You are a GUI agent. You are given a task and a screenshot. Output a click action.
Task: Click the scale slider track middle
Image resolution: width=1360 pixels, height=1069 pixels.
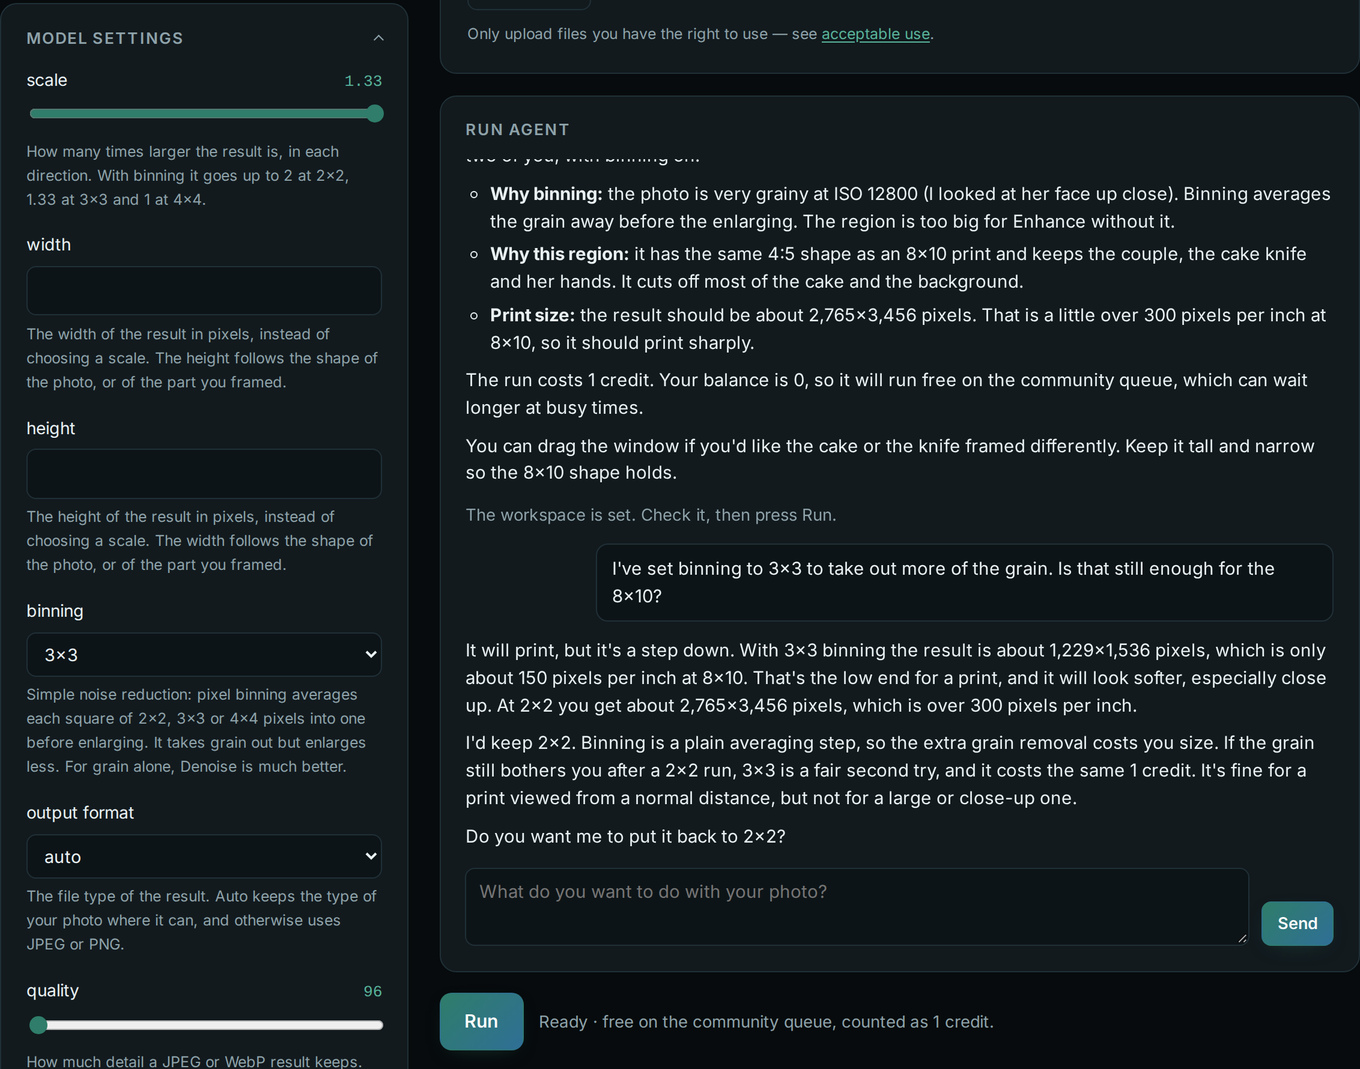[x=207, y=114]
